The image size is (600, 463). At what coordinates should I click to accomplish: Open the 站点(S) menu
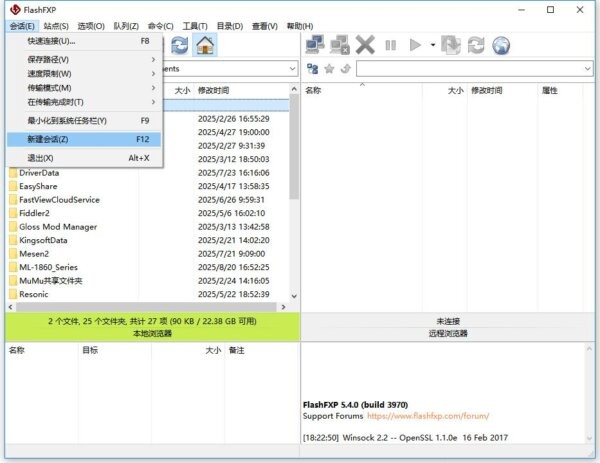point(56,26)
